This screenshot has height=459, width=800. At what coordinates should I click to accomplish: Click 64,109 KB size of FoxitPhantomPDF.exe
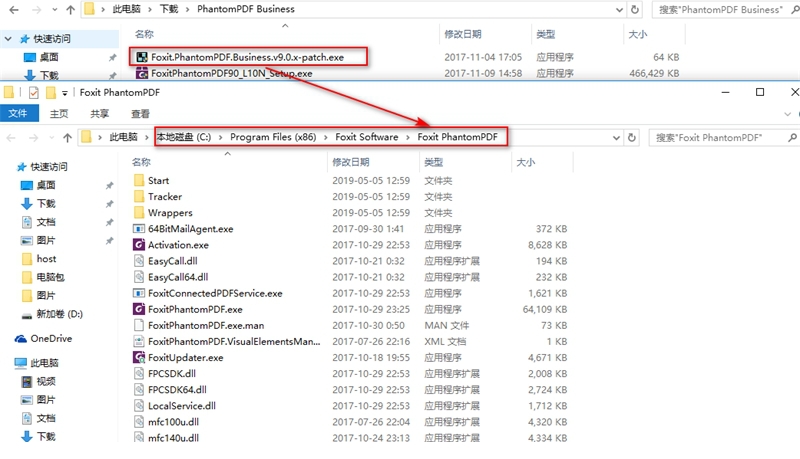(544, 309)
